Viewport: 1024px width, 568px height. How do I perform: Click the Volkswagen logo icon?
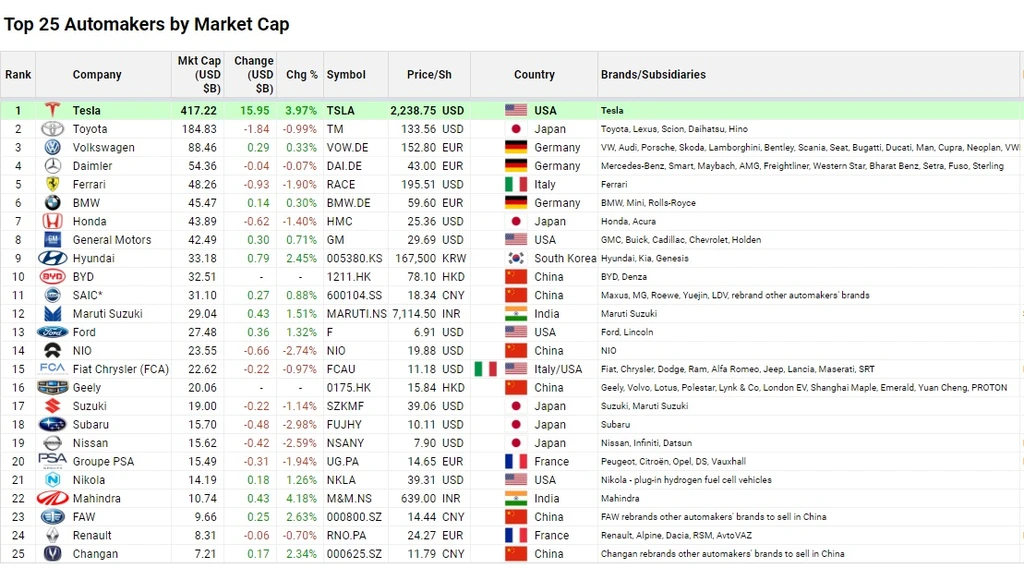point(52,147)
